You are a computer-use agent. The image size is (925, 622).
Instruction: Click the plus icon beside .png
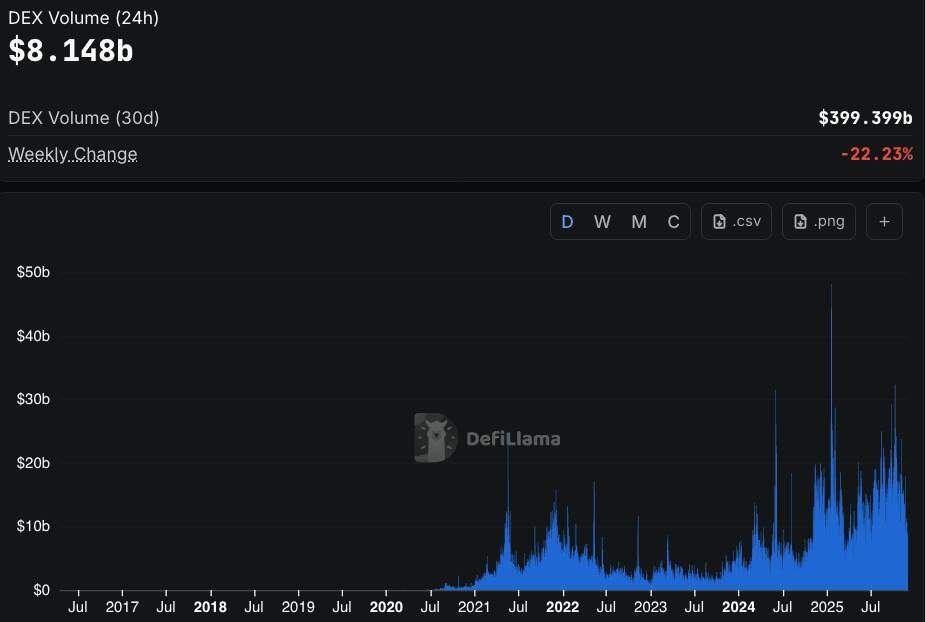[x=884, y=222]
